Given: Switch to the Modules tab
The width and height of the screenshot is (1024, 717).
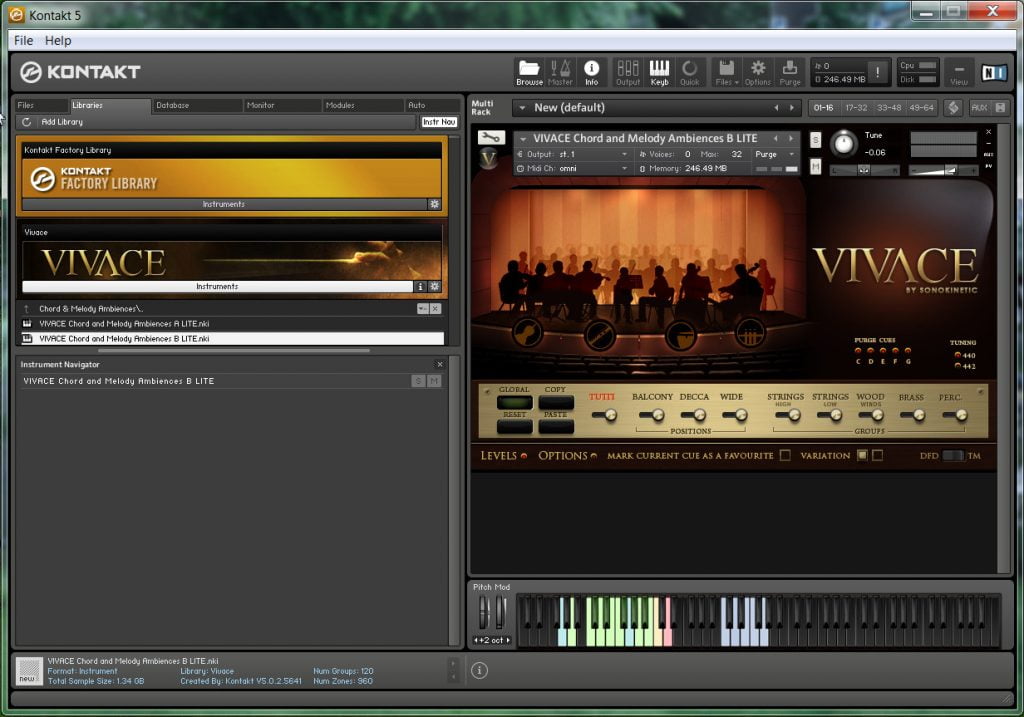Looking at the screenshot, I should (x=362, y=105).
